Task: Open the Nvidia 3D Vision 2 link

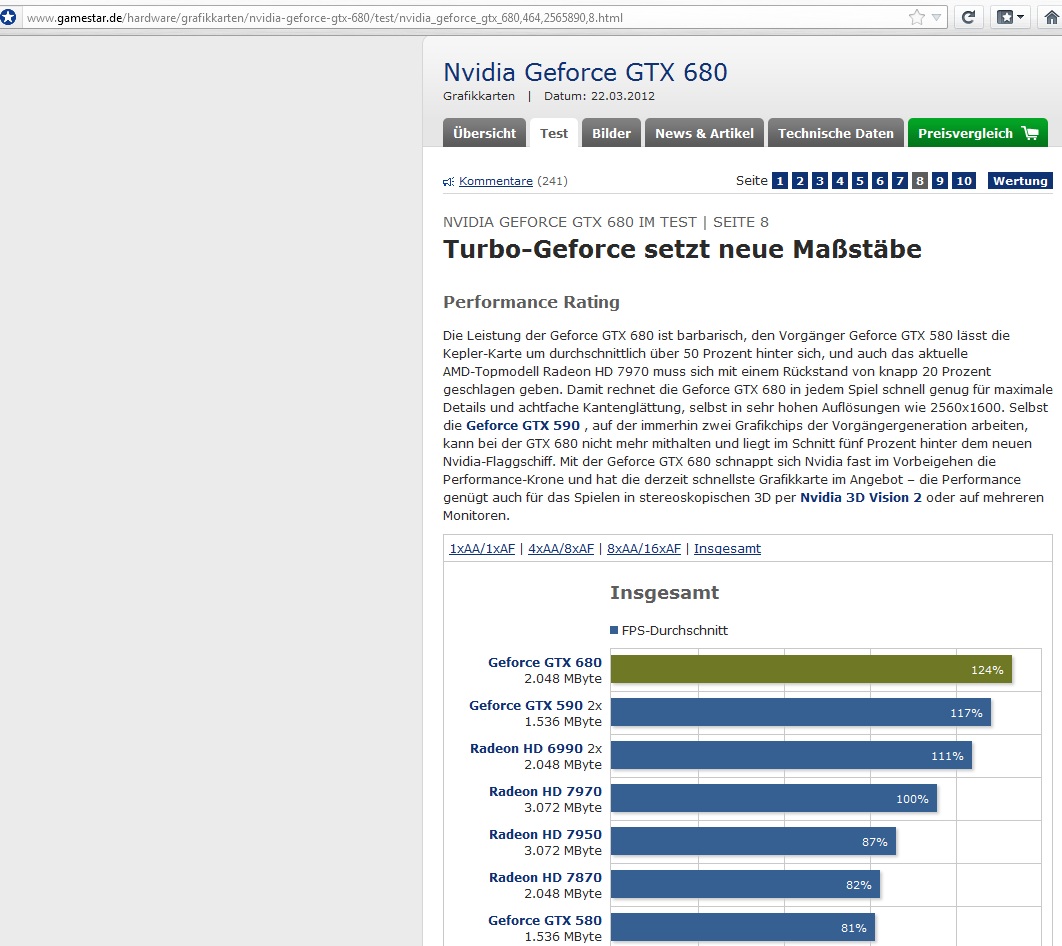Action: [x=861, y=498]
